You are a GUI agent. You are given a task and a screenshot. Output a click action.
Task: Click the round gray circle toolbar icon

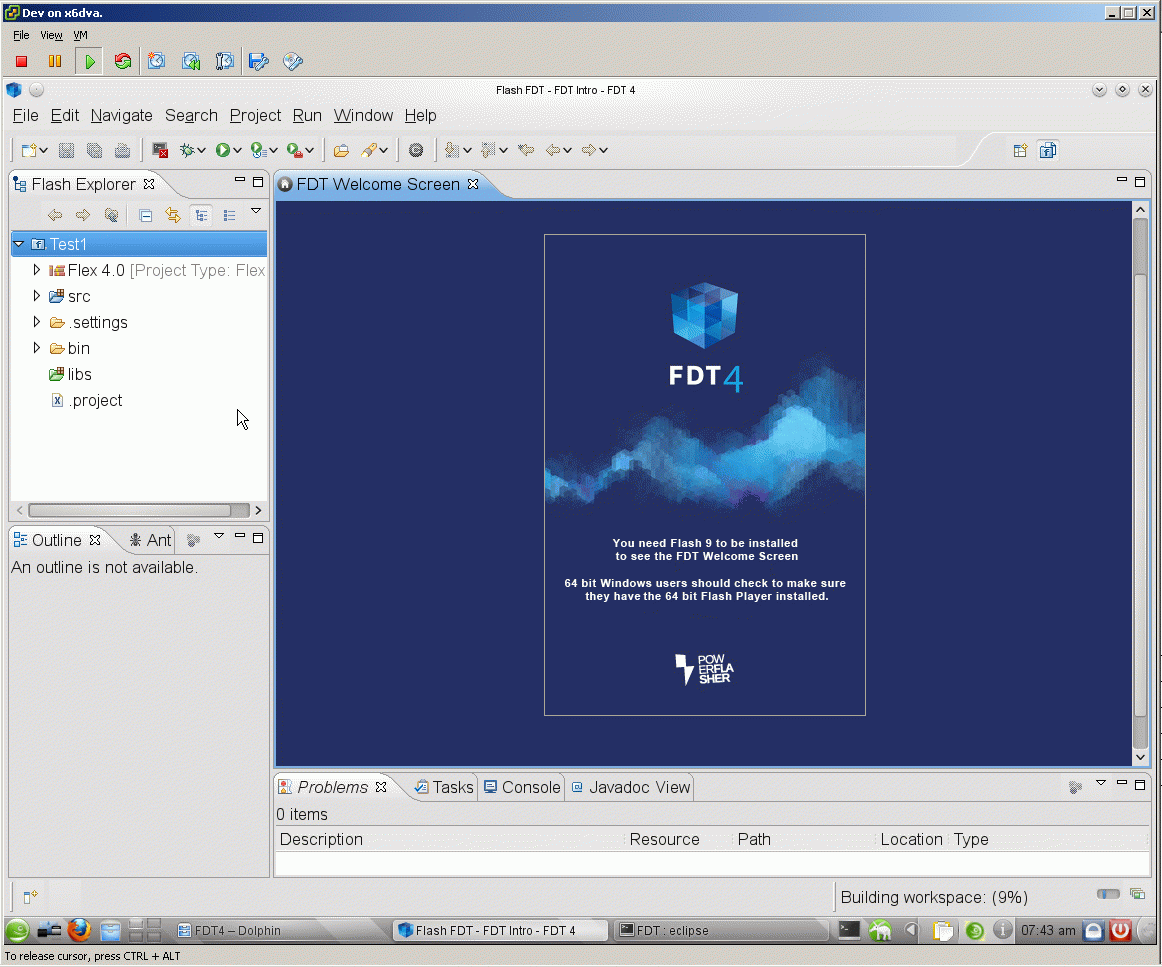pos(416,150)
